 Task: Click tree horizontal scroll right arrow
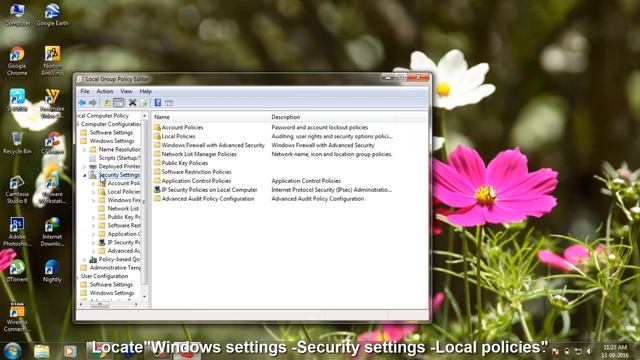coord(136,304)
